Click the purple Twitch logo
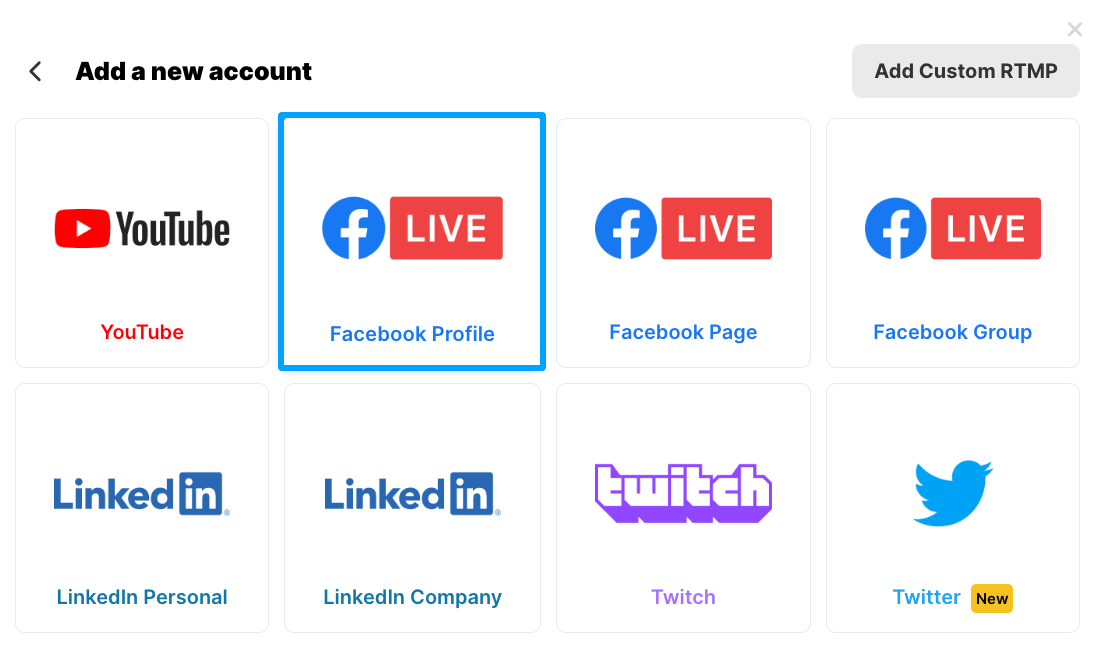 683,492
